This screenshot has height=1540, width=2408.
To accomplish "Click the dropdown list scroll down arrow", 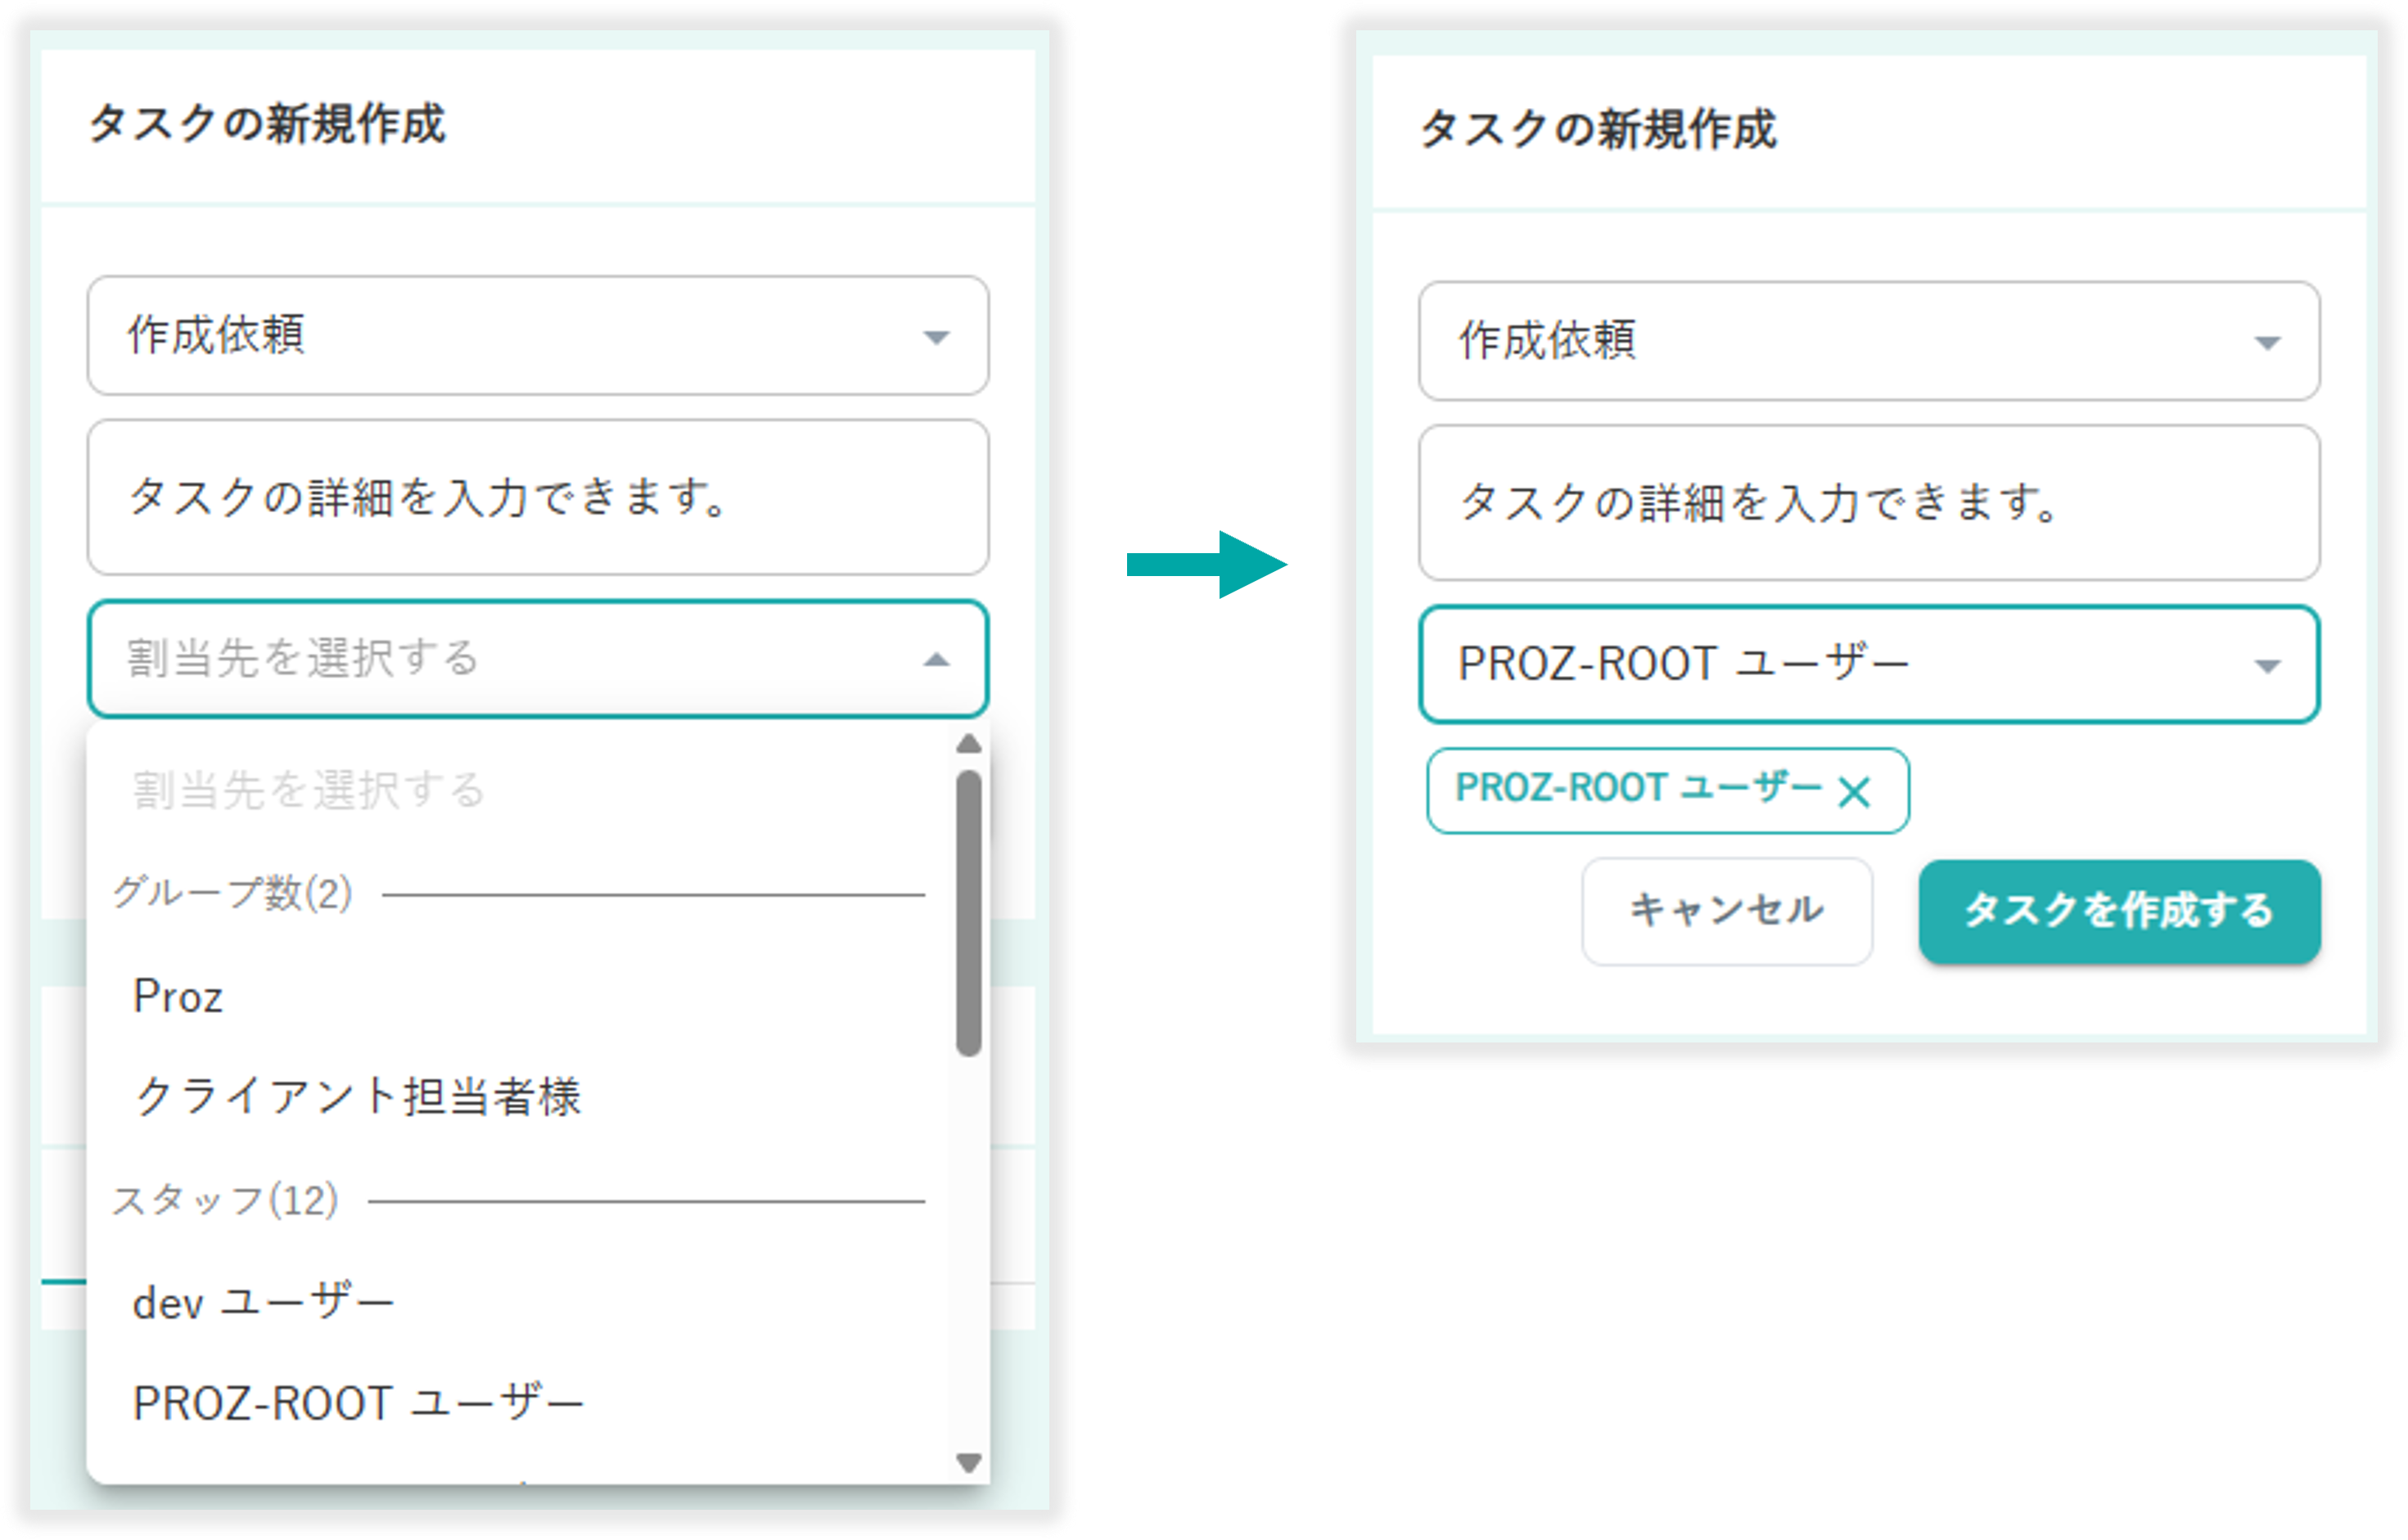I will (968, 1462).
